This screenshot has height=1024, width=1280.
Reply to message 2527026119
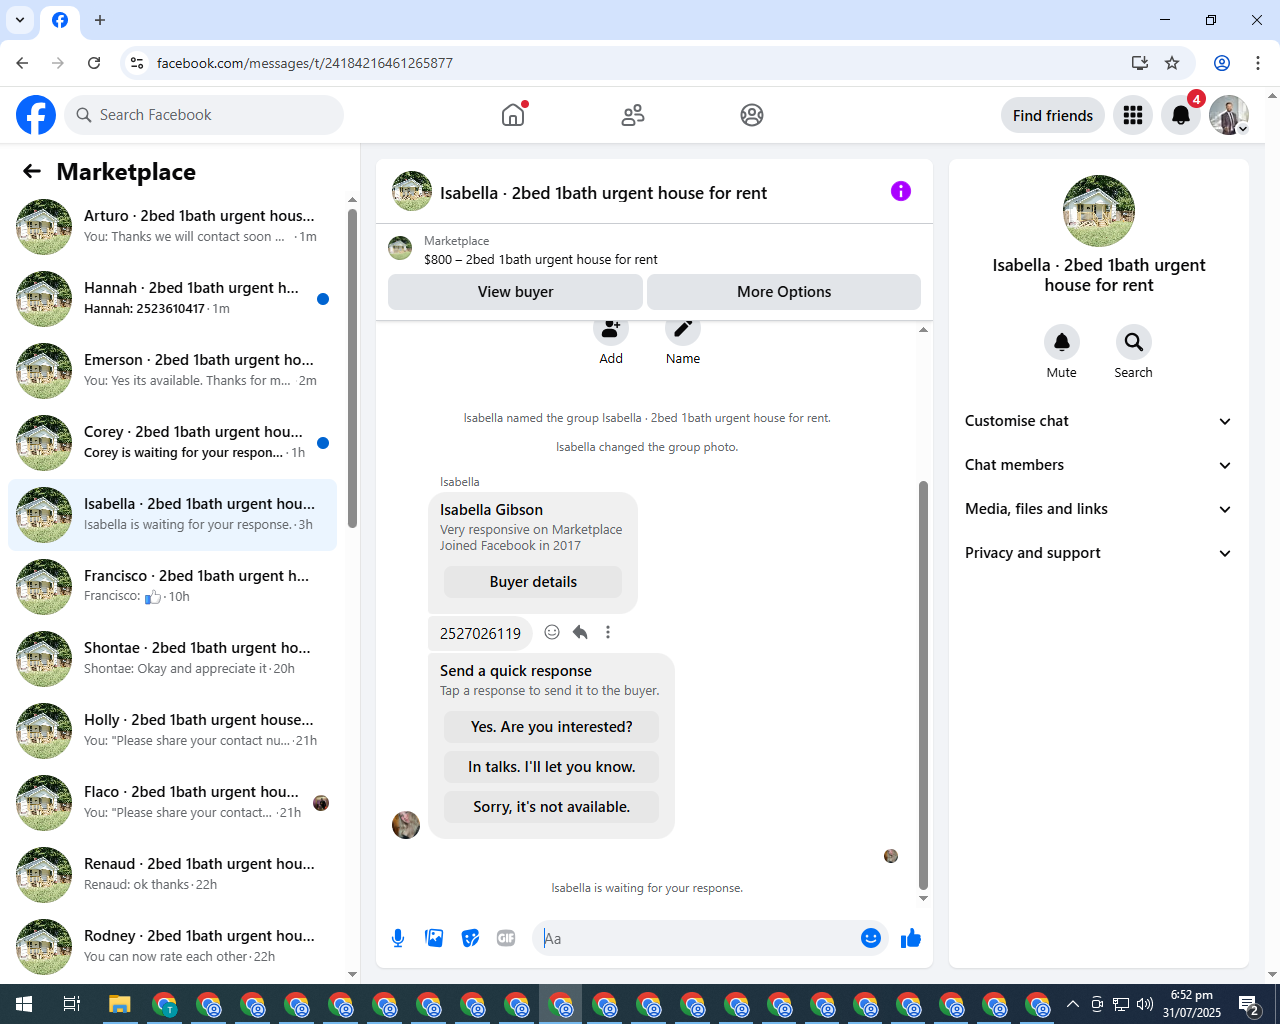(580, 632)
